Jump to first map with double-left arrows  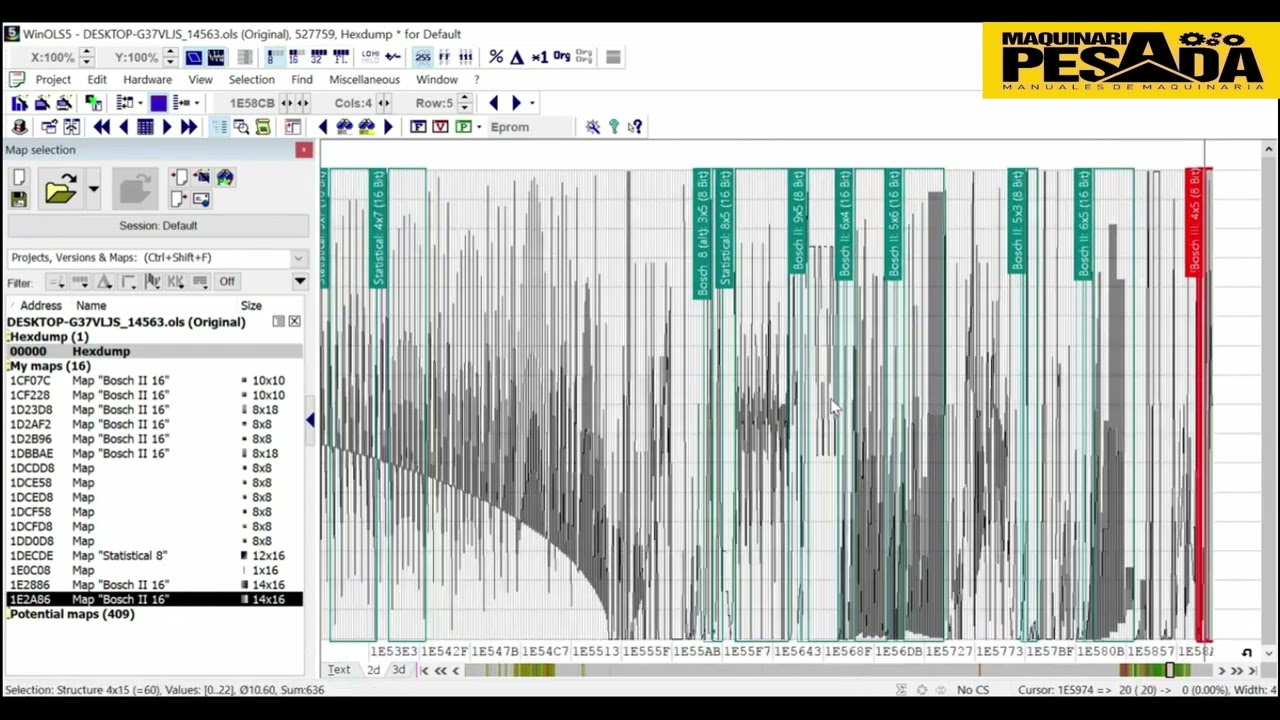click(101, 127)
